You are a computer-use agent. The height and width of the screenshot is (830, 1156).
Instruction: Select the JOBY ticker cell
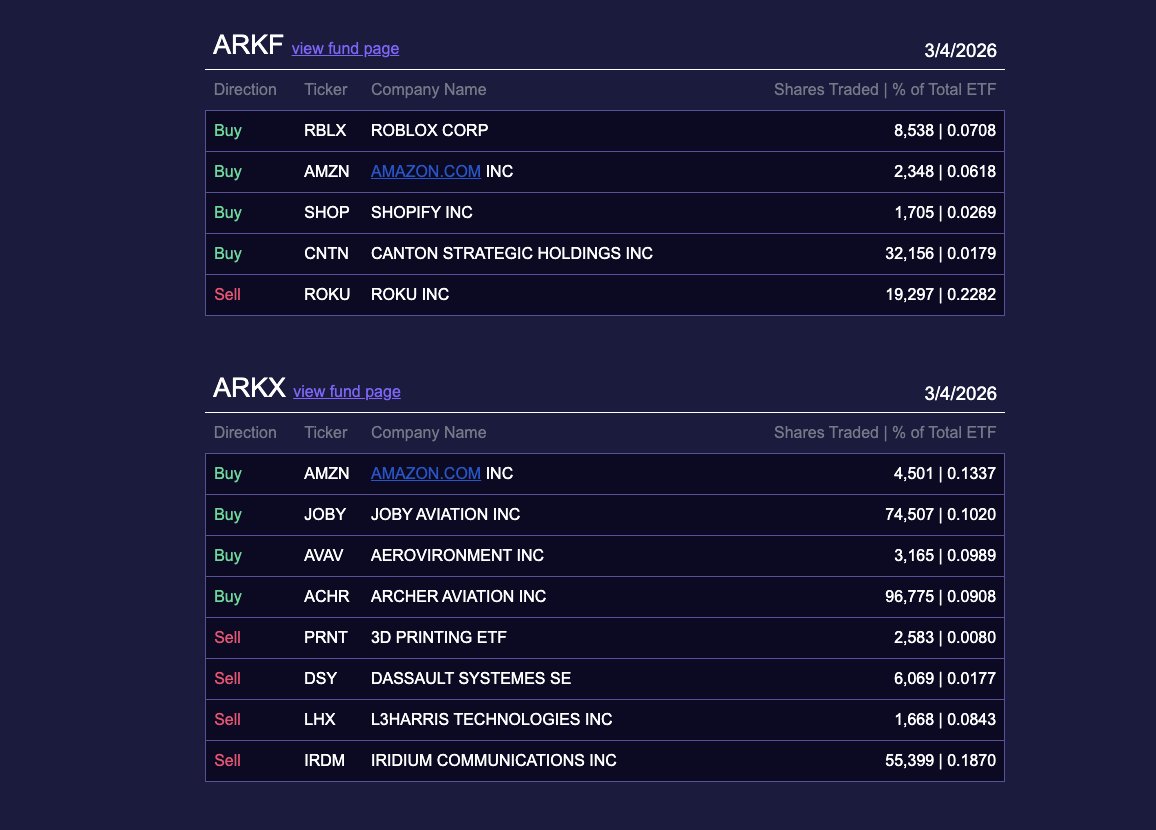(x=324, y=515)
